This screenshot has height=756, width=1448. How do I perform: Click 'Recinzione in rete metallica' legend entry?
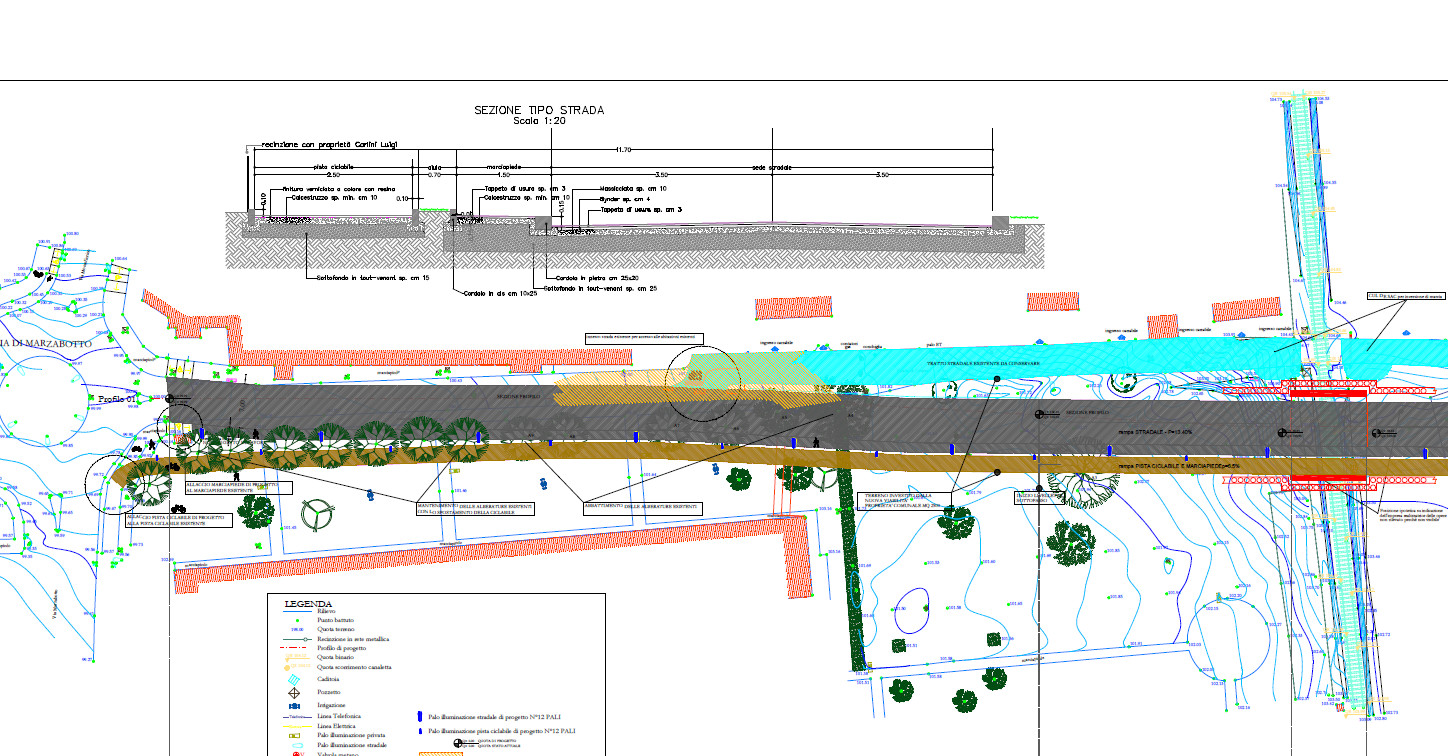pyautogui.click(x=353, y=638)
